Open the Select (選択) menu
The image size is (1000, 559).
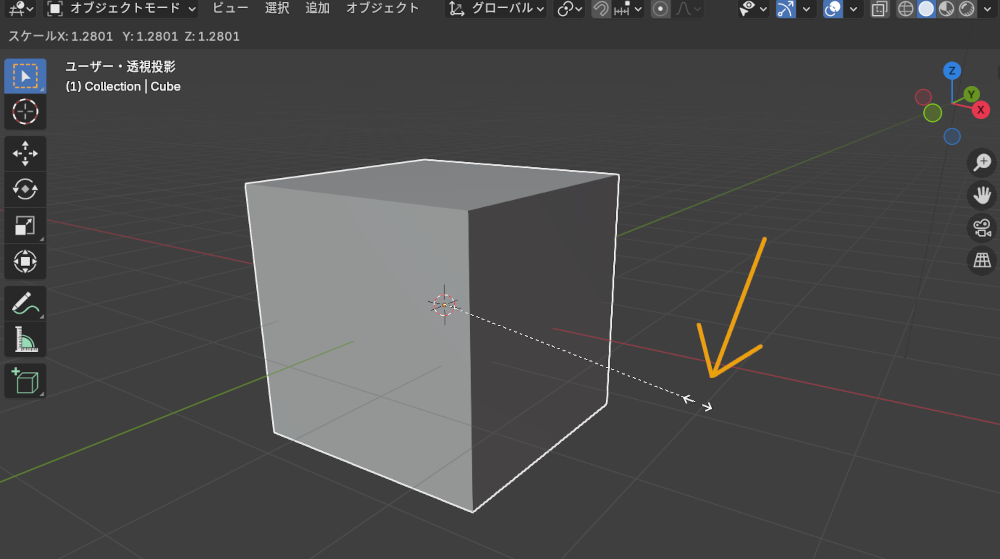click(277, 8)
